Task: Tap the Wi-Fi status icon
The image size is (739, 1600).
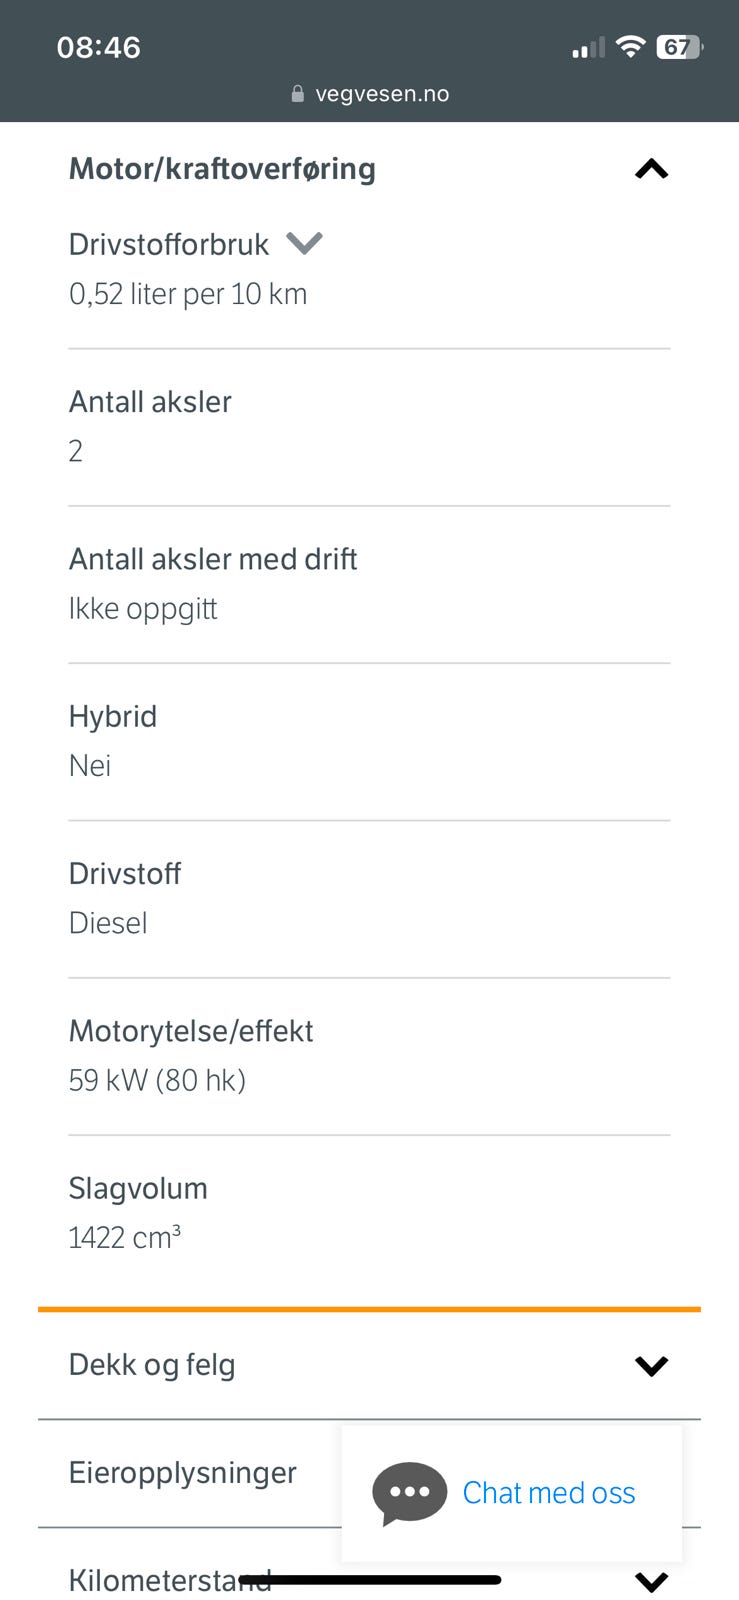Action: click(630, 47)
